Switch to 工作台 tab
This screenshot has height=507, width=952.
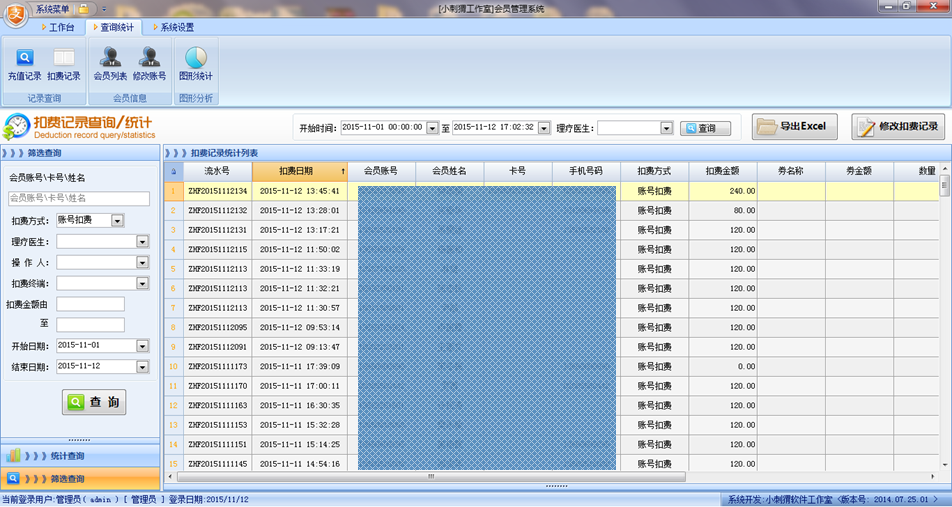click(58, 27)
